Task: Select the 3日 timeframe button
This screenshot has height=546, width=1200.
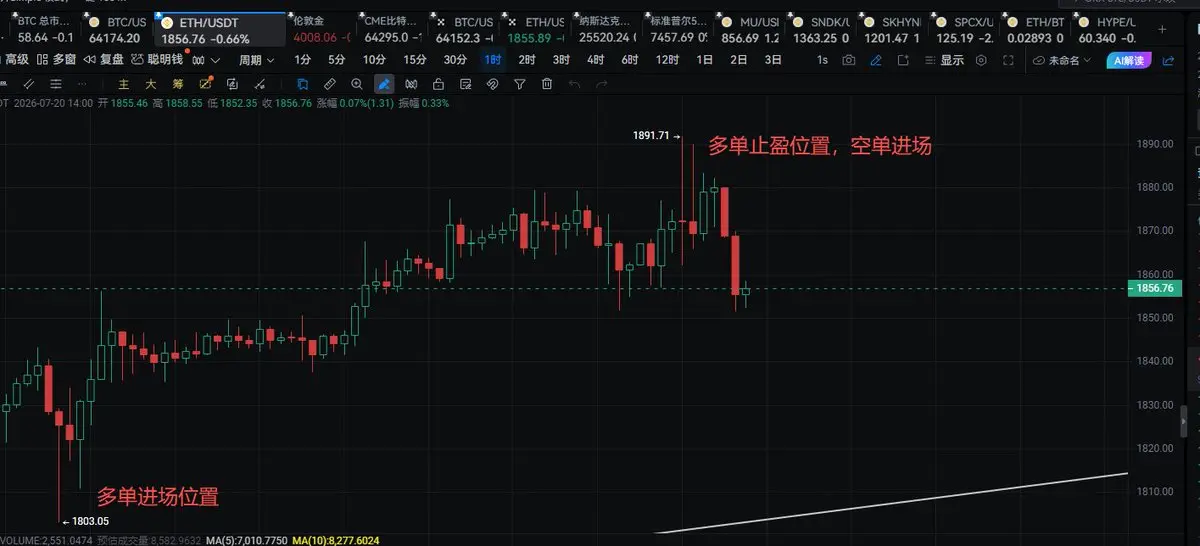Action: tap(773, 60)
